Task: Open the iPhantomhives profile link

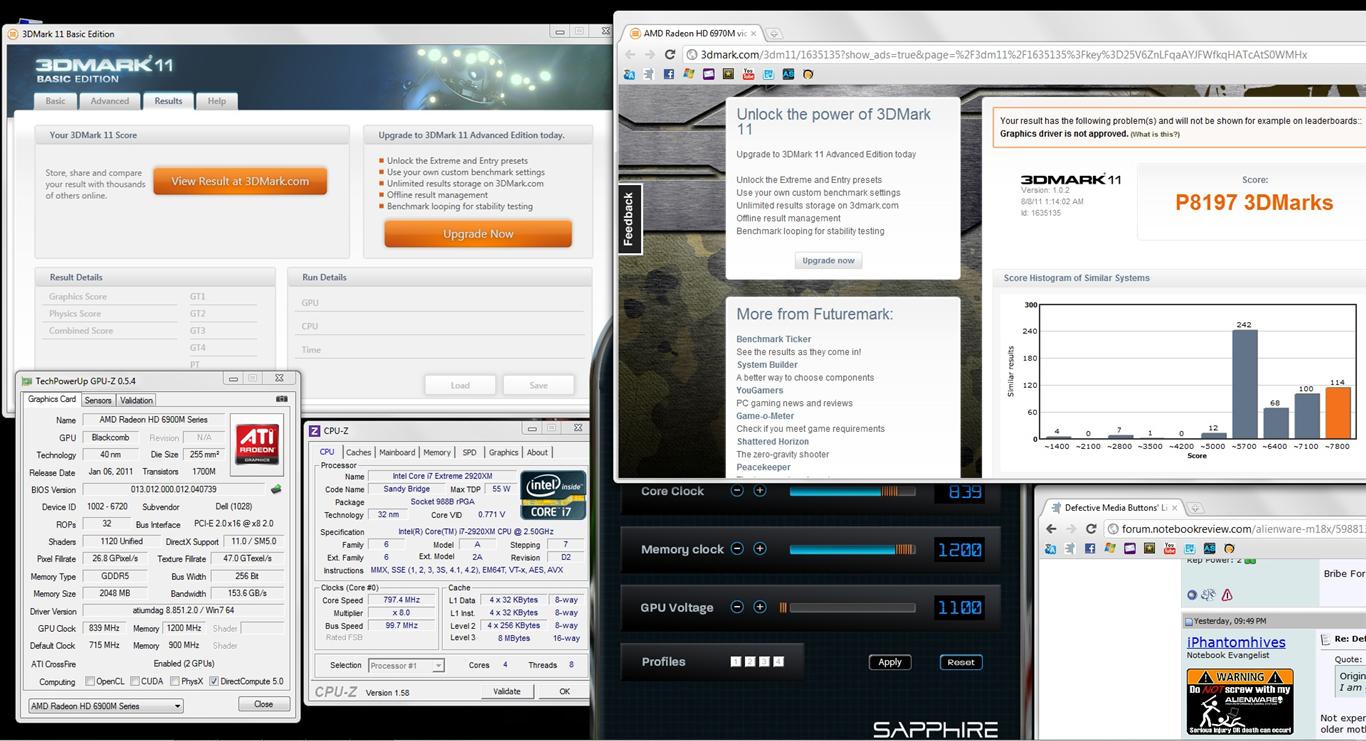Action: click(x=1236, y=643)
